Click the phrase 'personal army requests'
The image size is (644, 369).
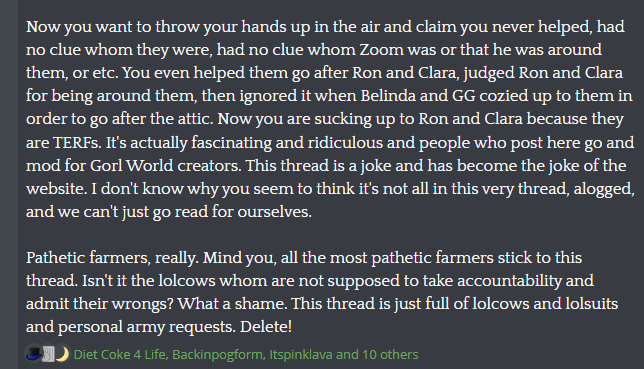pos(147,327)
